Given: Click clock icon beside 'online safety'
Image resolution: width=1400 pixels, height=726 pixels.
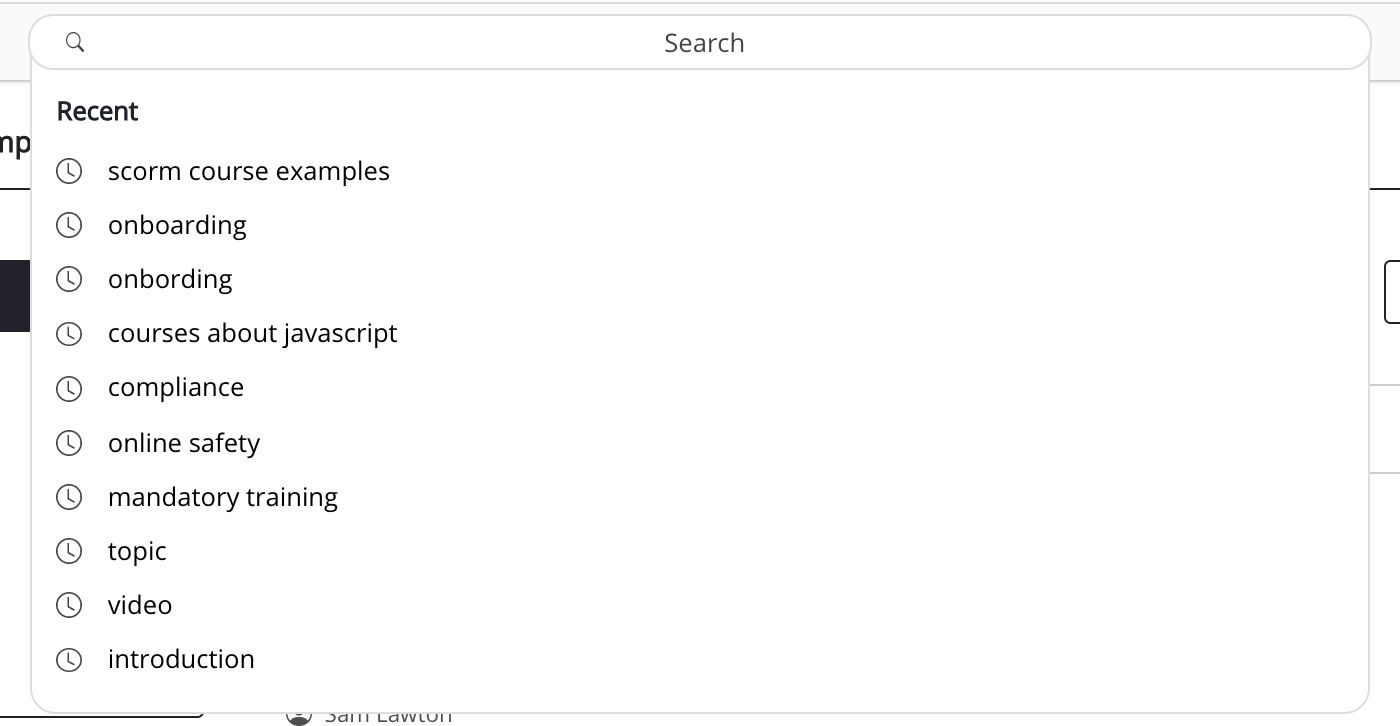Looking at the screenshot, I should point(69,443).
